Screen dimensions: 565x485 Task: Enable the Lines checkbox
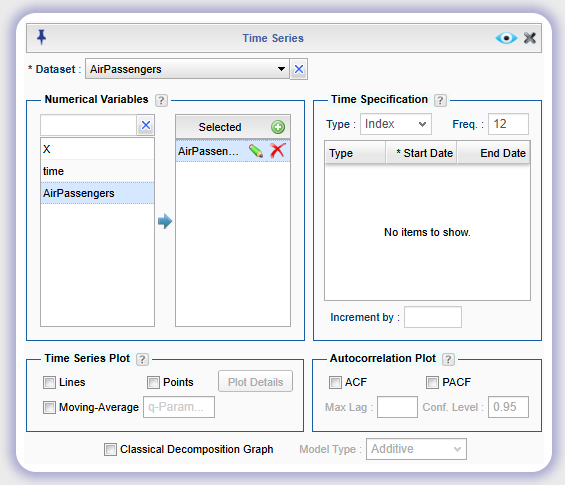tap(49, 382)
